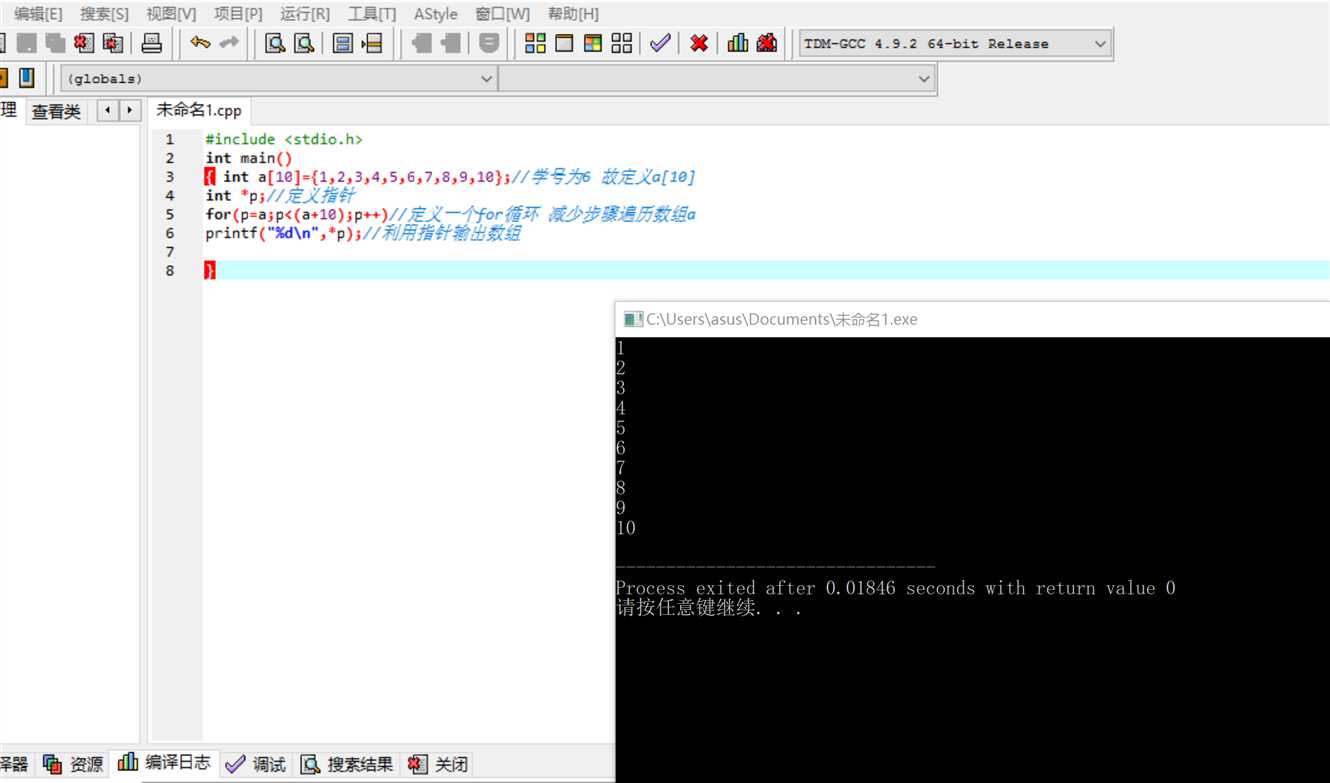This screenshot has height=783, width=1330.
Task: Switch to the 搜索结果 bottom tab
Action: click(348, 764)
